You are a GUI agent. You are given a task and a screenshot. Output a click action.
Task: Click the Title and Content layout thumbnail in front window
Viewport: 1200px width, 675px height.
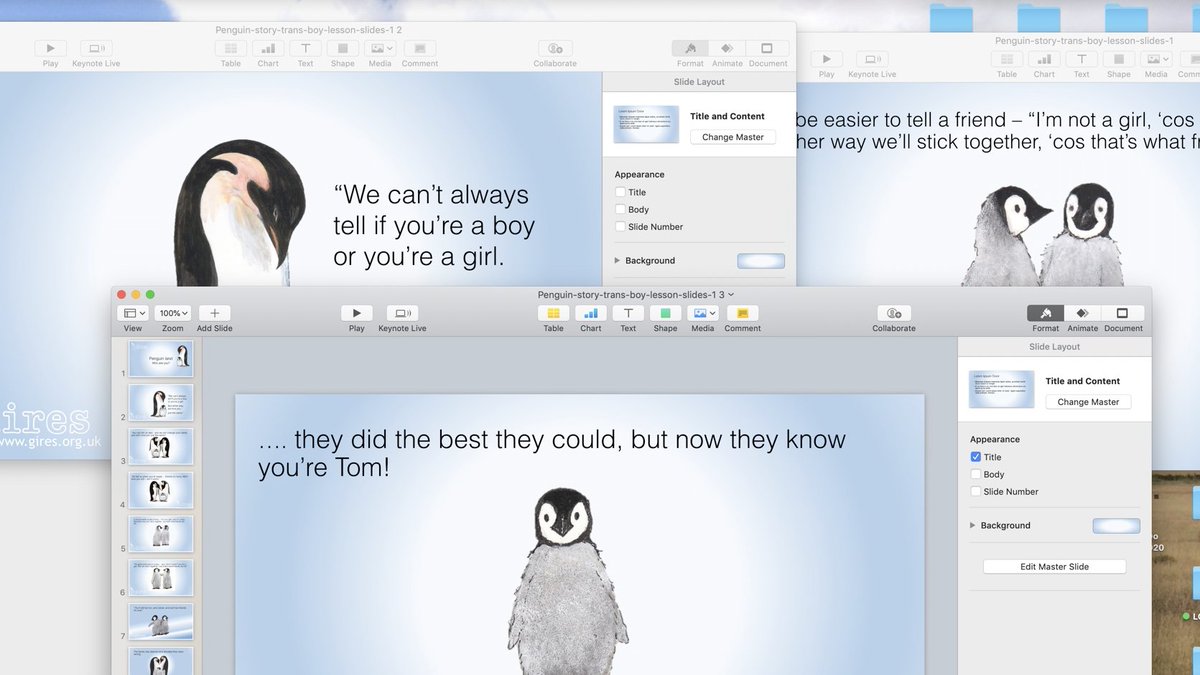coord(1001,389)
